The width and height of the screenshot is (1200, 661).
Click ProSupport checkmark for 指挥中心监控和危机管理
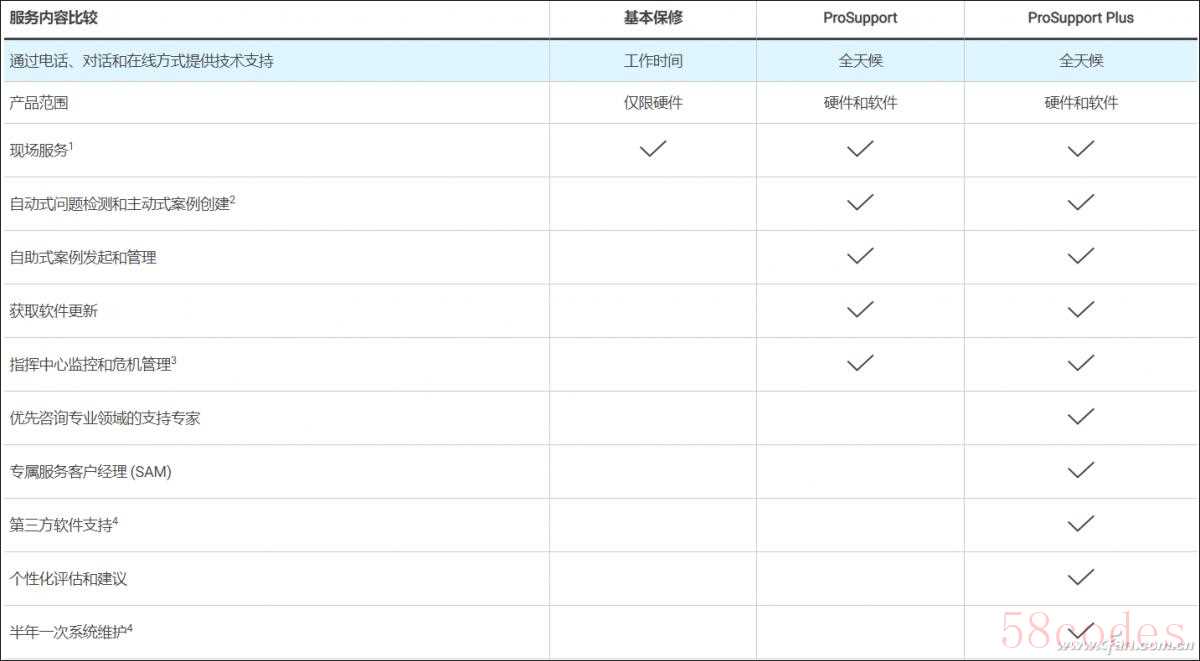860,363
